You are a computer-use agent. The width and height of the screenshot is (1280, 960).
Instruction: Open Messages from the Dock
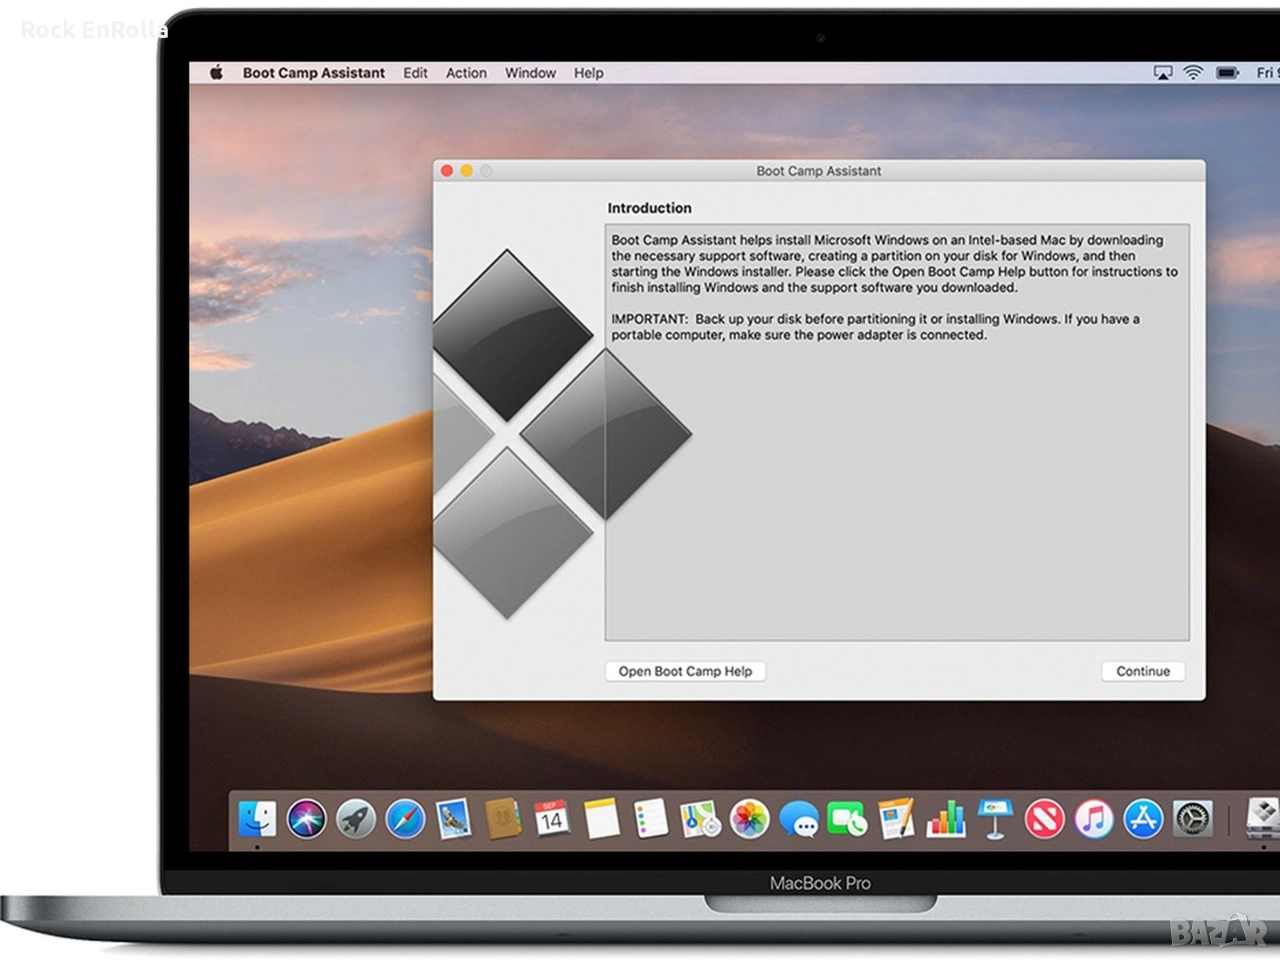click(798, 819)
